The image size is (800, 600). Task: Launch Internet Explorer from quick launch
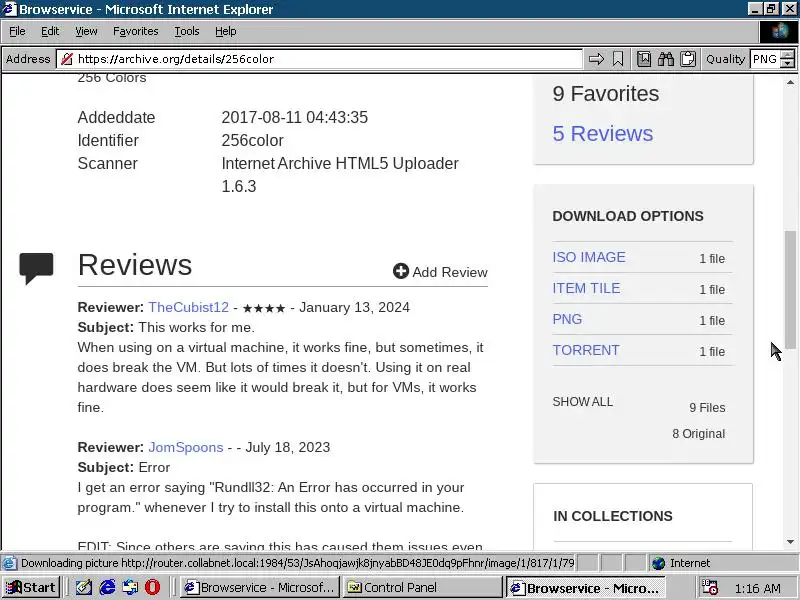pyautogui.click(x=107, y=587)
